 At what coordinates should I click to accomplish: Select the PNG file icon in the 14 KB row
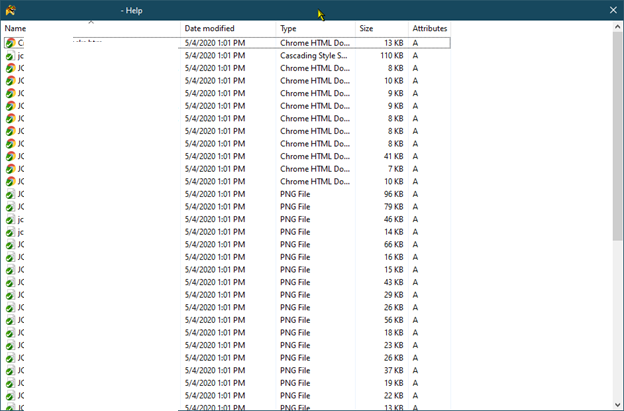[11, 232]
